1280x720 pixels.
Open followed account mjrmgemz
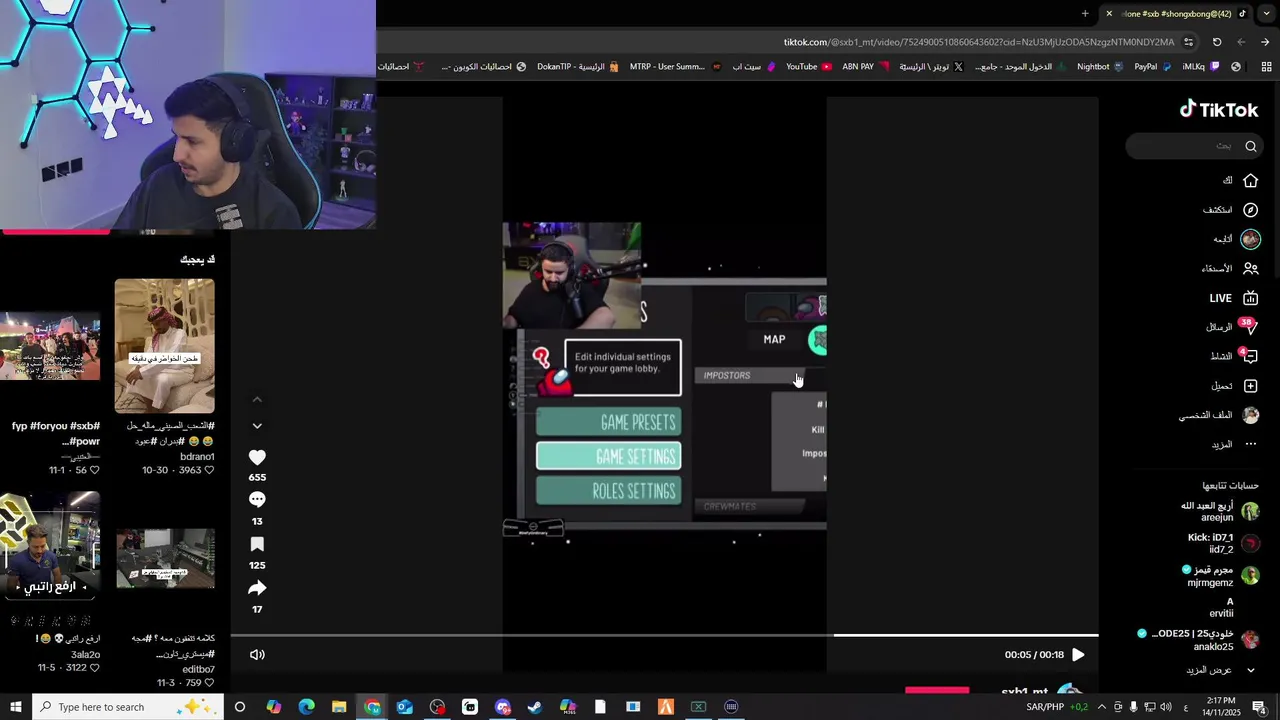1220,576
